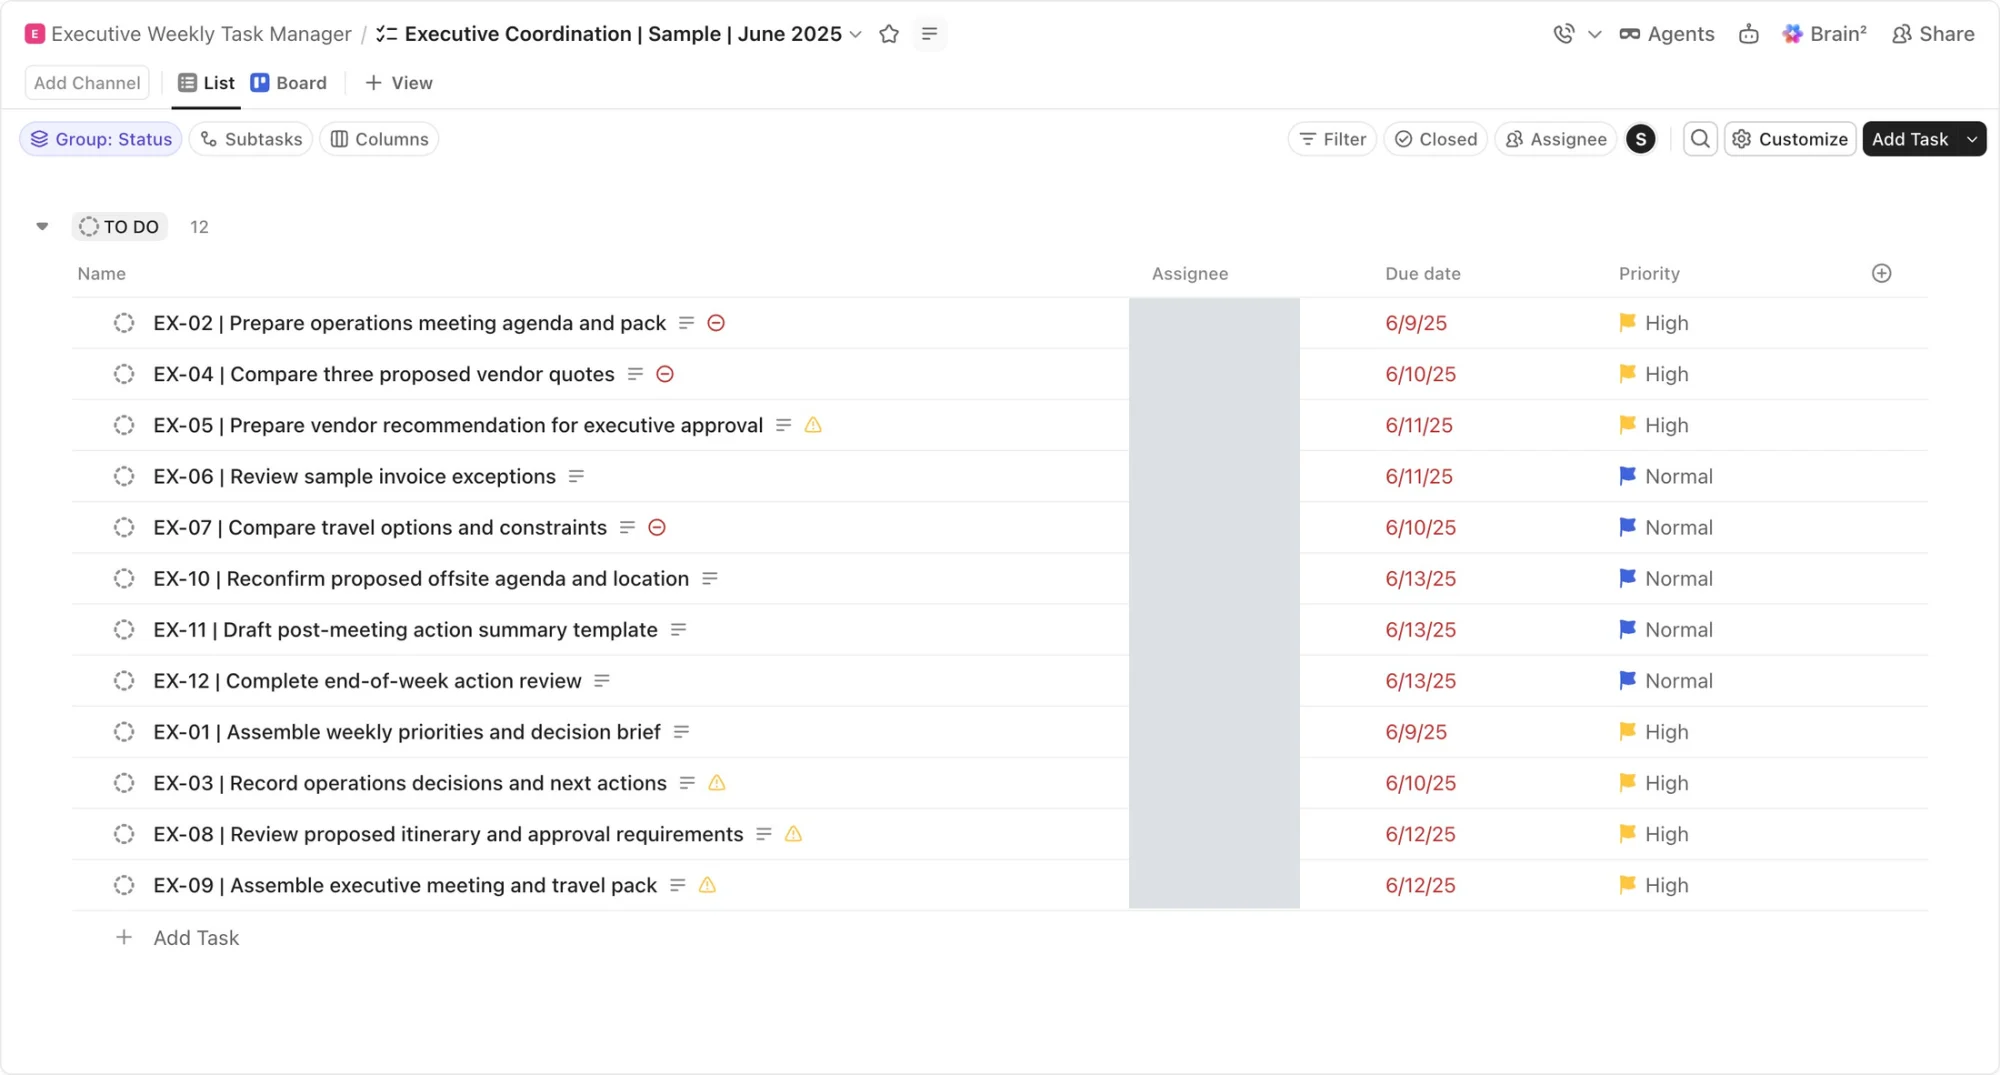The width and height of the screenshot is (2000, 1075).
Task: Click blocked icon on EX-07 task
Action: [x=657, y=527]
